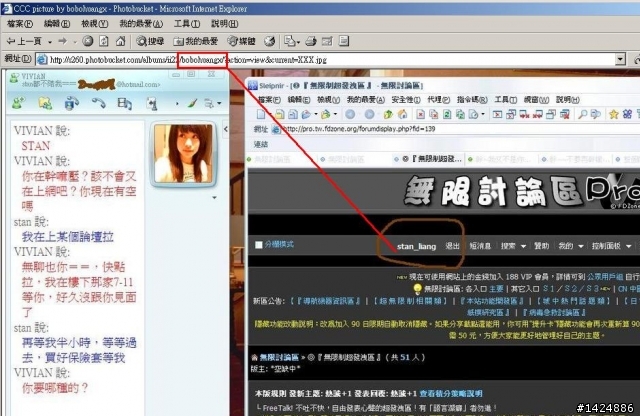Click the IE Print icon
Image resolution: width=640 pixels, height=416 pixels.
tap(311, 41)
